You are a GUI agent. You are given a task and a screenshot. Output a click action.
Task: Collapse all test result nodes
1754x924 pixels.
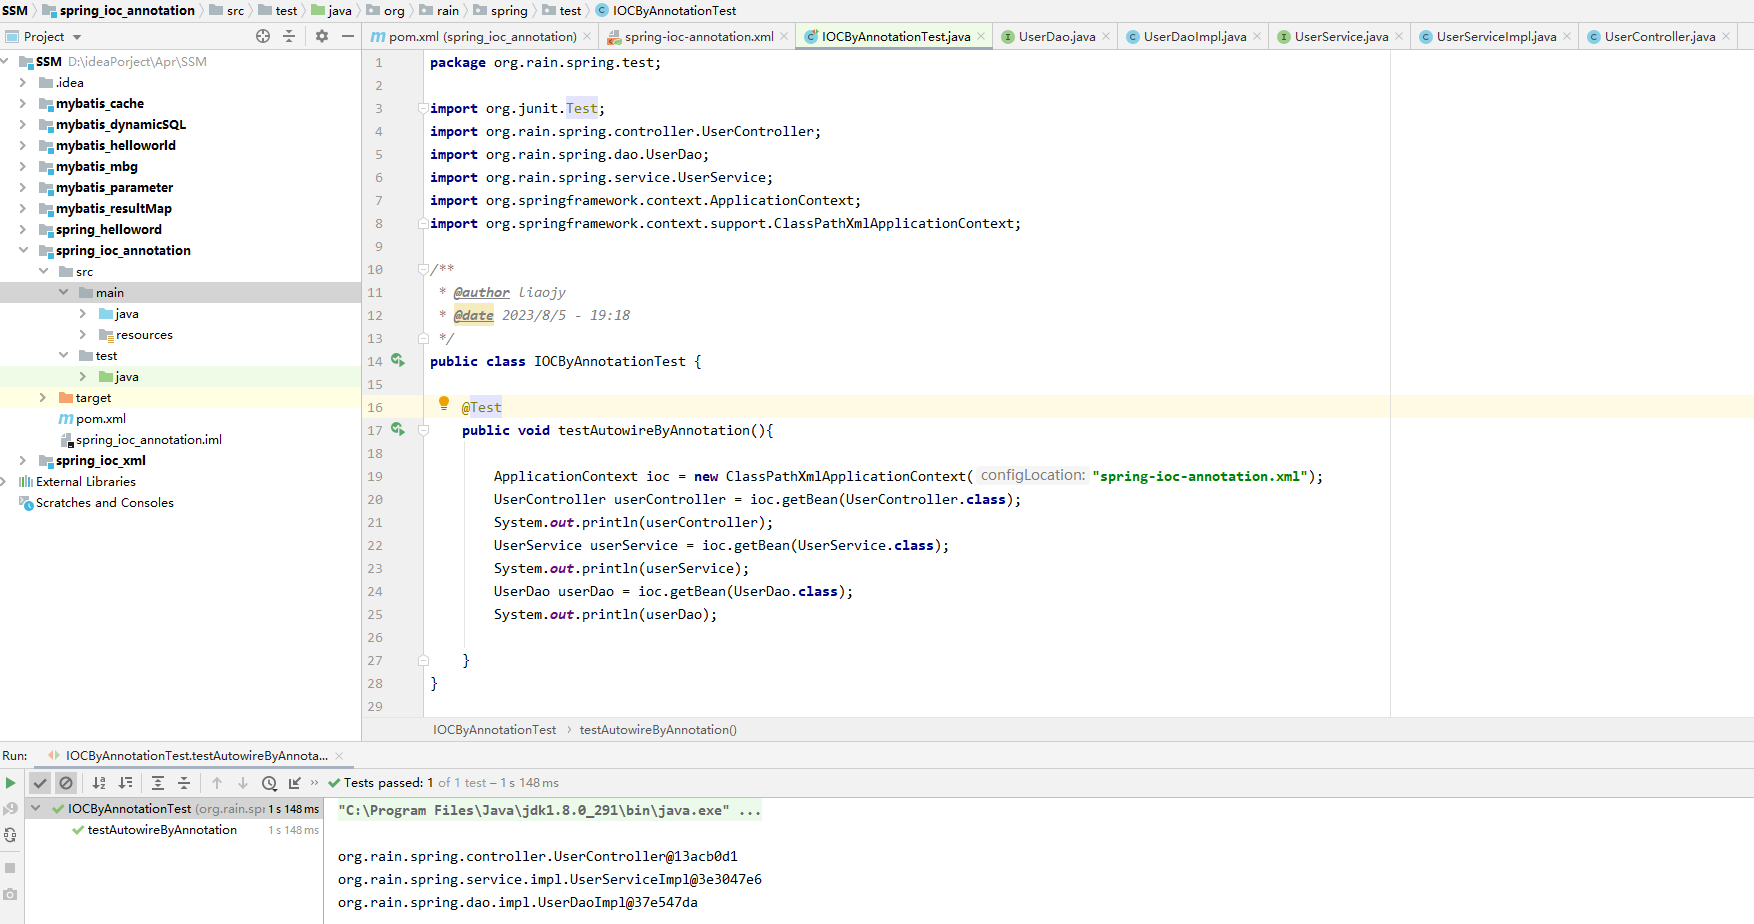click(x=184, y=783)
